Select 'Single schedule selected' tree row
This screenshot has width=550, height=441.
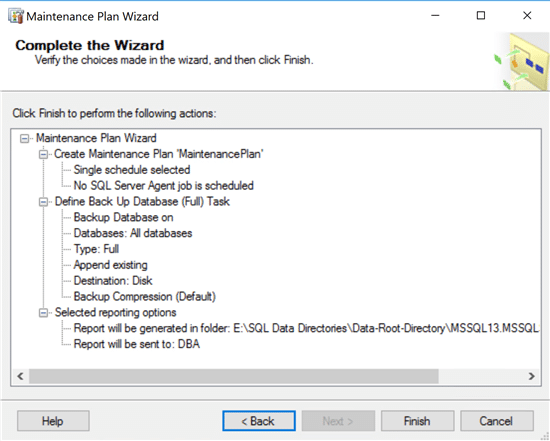(x=132, y=170)
